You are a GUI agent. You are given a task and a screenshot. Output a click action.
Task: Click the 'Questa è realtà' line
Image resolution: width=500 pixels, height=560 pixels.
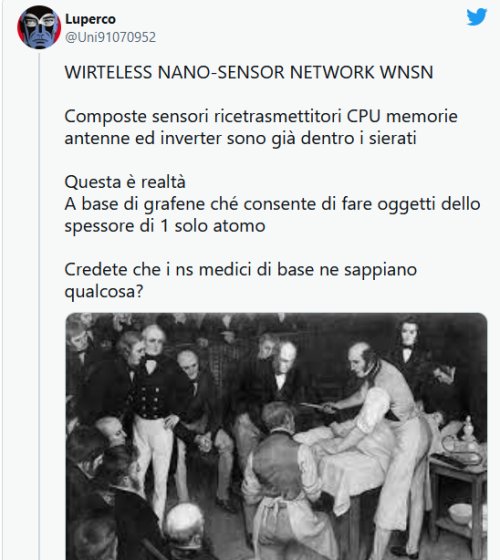coord(125,182)
